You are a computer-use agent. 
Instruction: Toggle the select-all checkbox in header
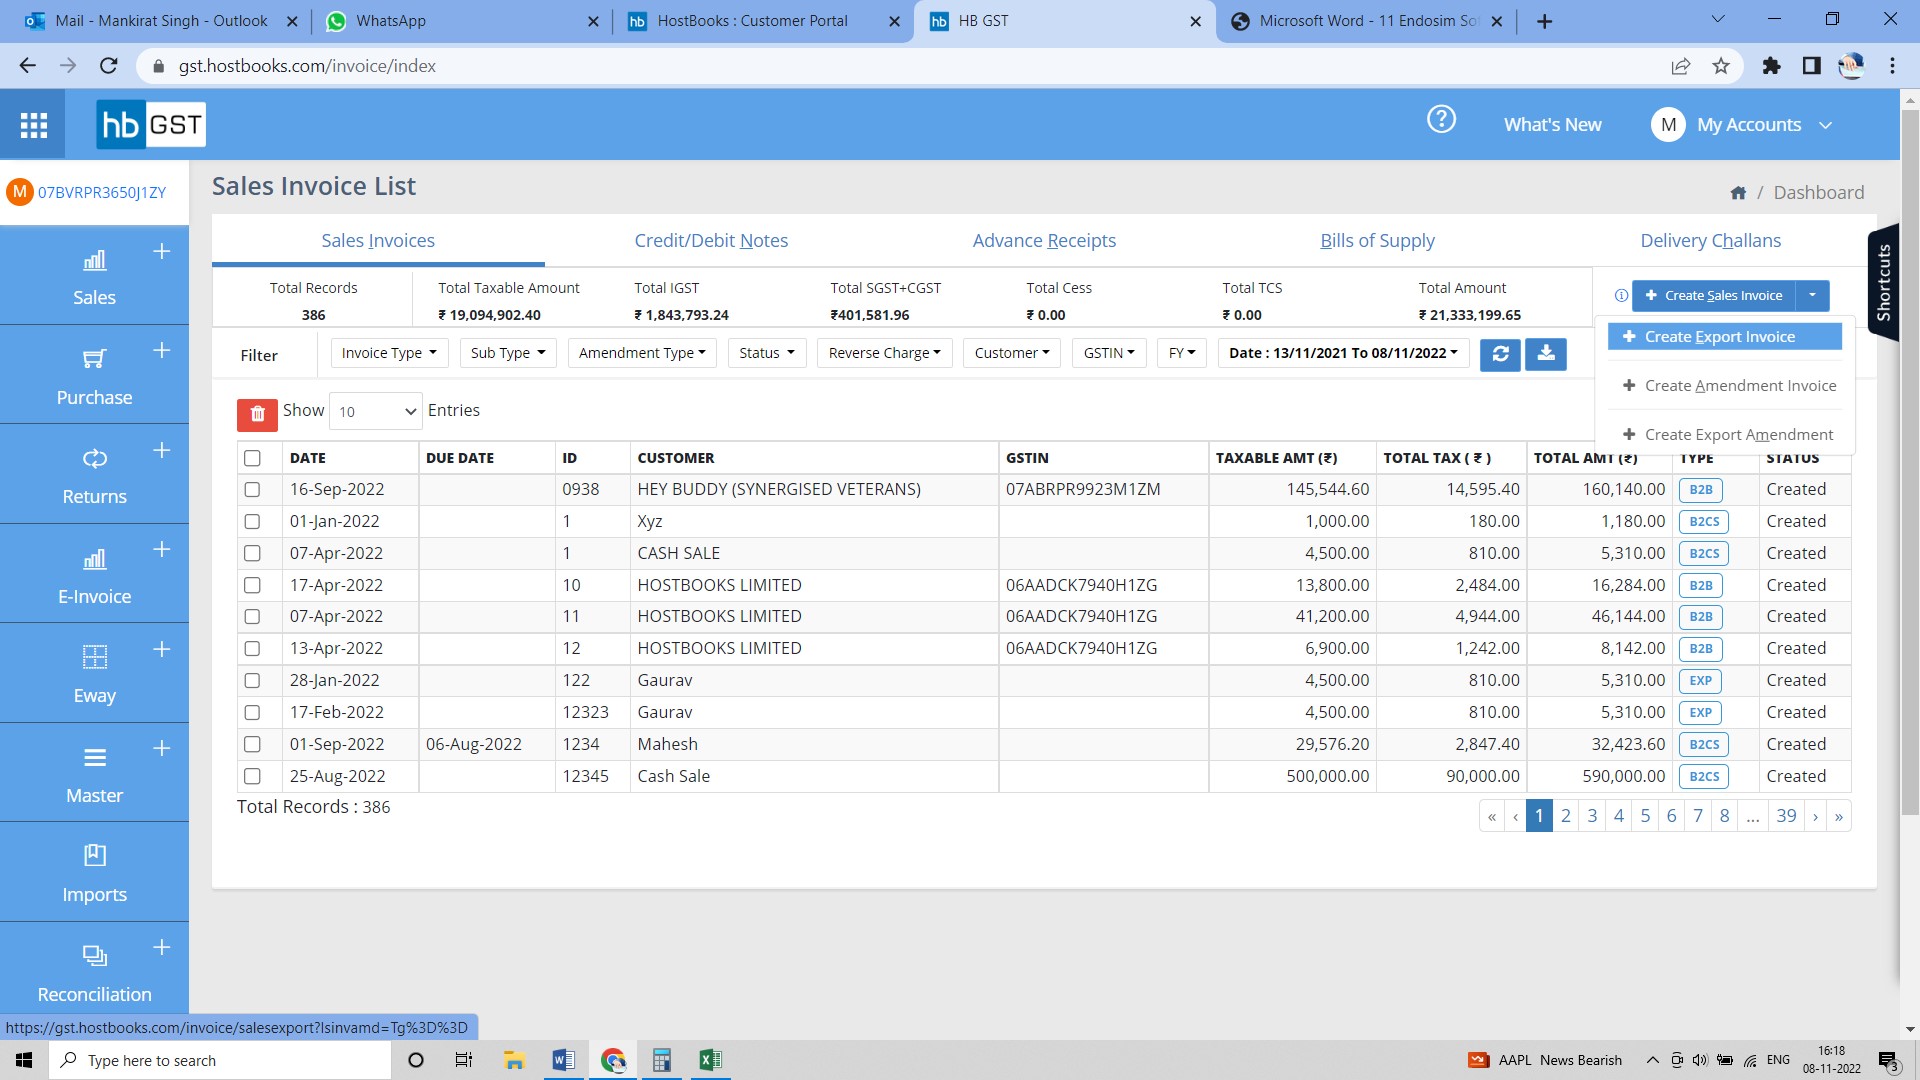click(253, 458)
